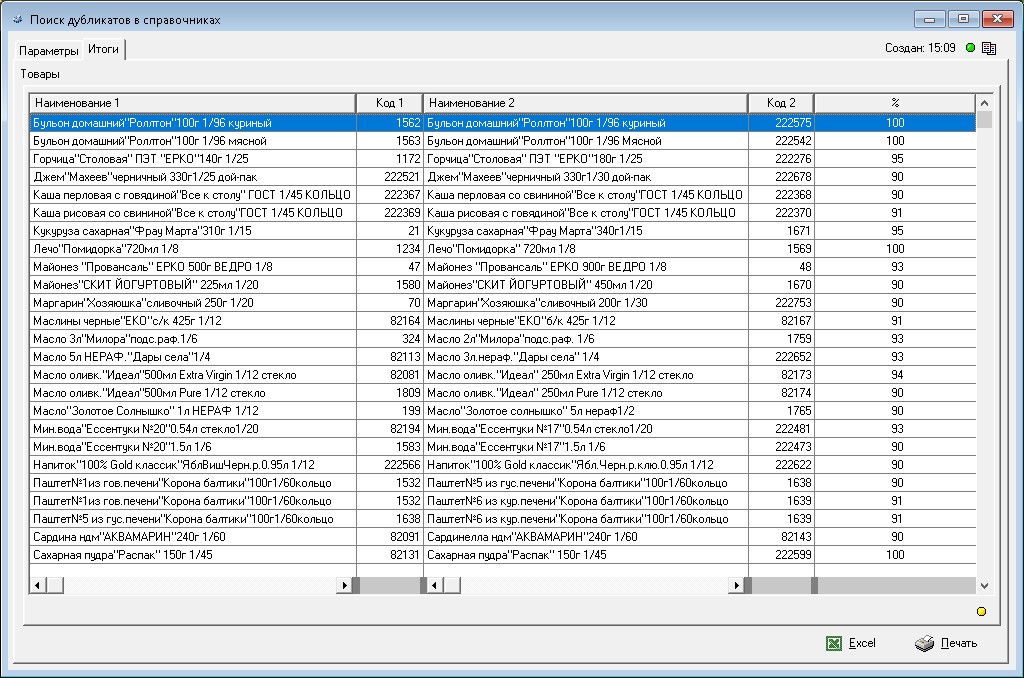The width and height of the screenshot is (1024, 678).
Task: Click the Код 1 column header
Action: pyautogui.click(x=389, y=103)
